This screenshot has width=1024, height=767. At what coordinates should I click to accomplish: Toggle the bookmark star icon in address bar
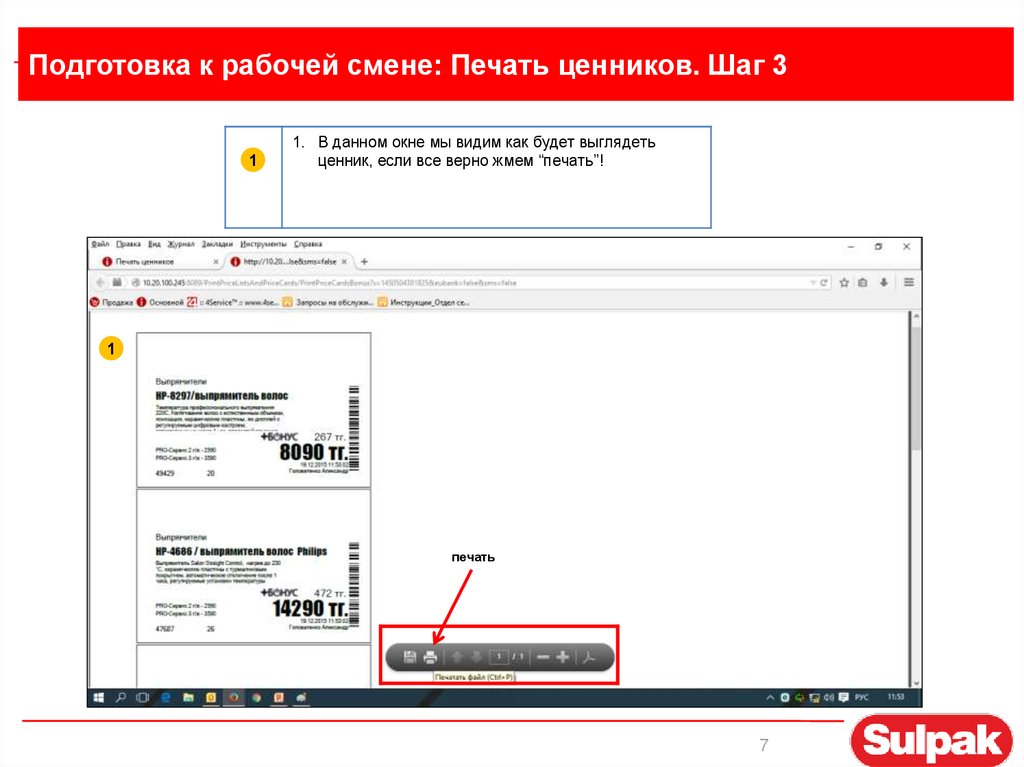point(845,282)
